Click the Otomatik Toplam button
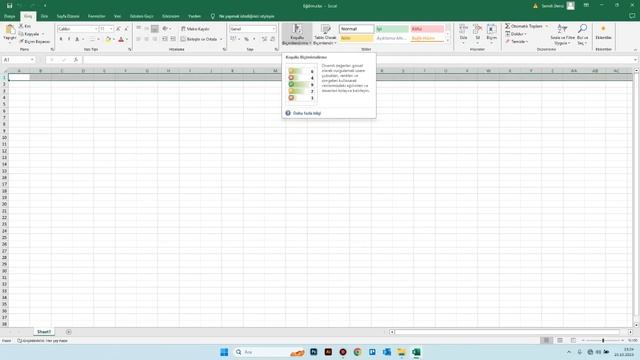 (524, 26)
